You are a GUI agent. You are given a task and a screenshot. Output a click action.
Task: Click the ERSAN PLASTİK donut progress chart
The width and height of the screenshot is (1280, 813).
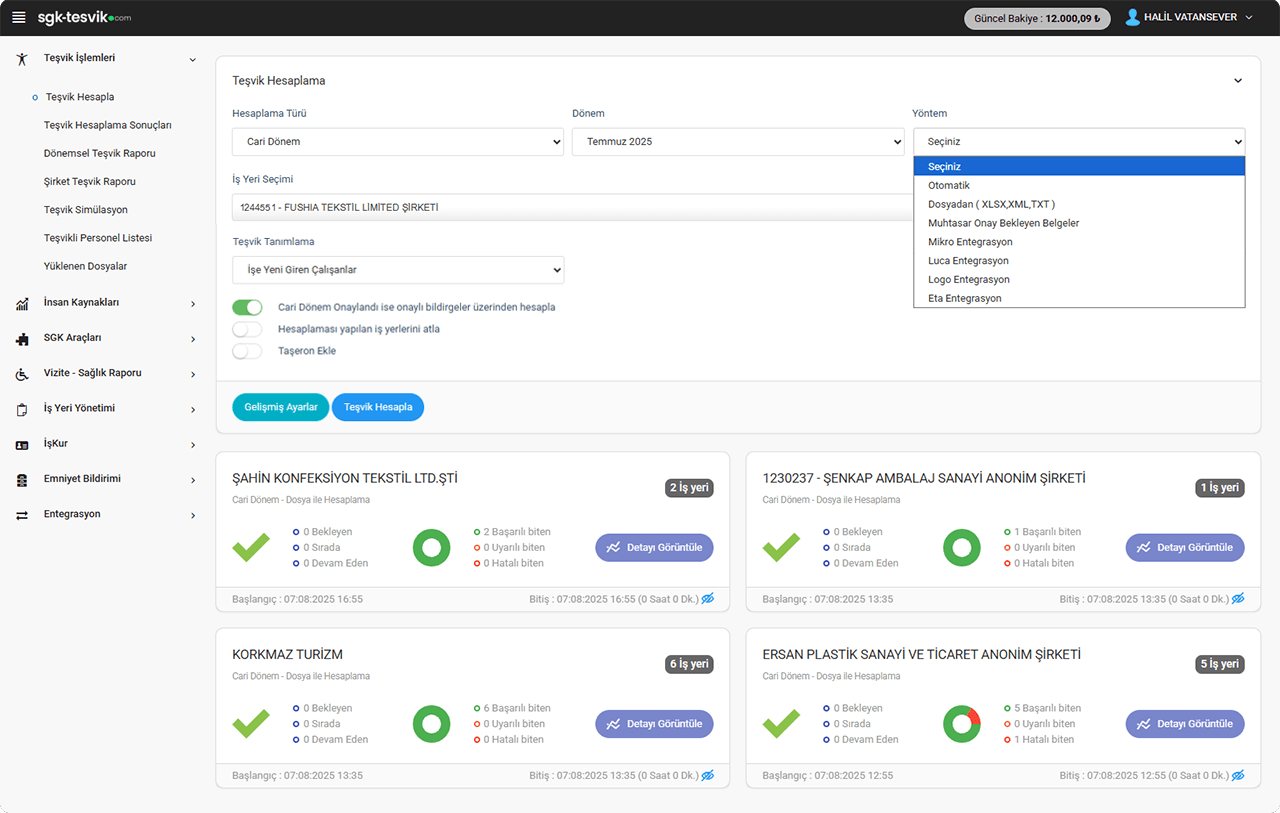click(962, 724)
